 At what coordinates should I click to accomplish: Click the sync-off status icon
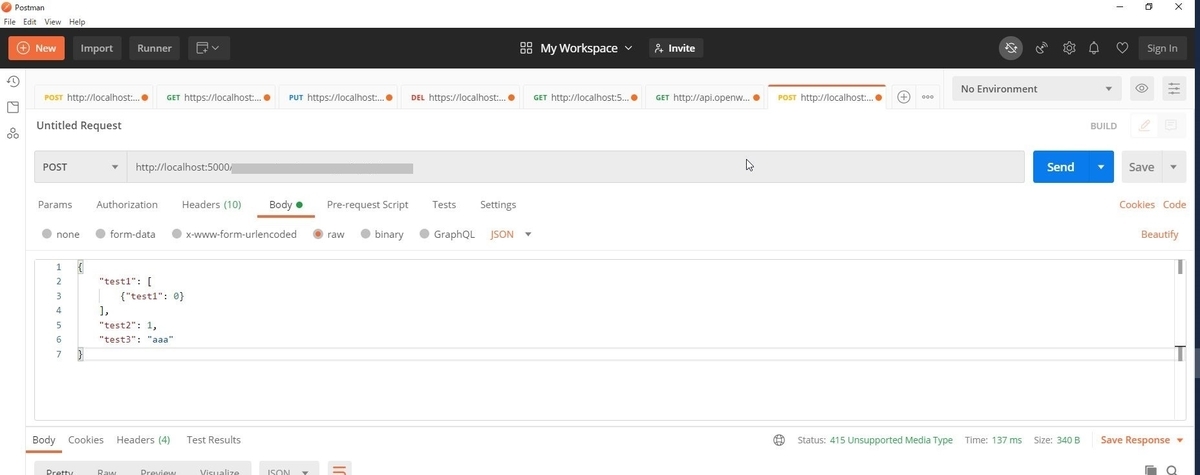[1011, 48]
